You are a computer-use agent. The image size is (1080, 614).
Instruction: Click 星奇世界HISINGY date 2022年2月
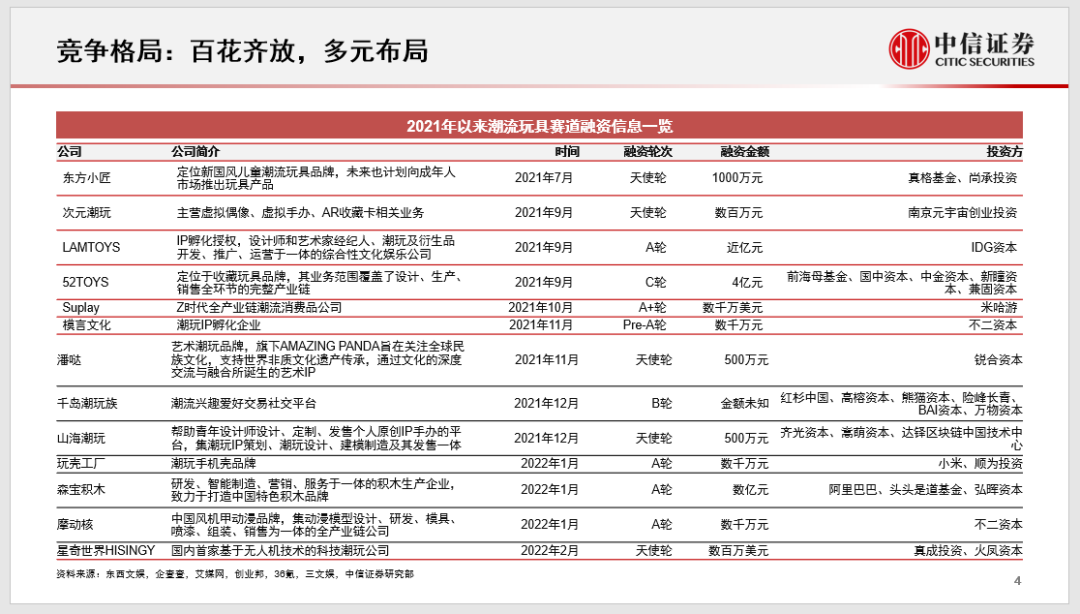[549, 551]
